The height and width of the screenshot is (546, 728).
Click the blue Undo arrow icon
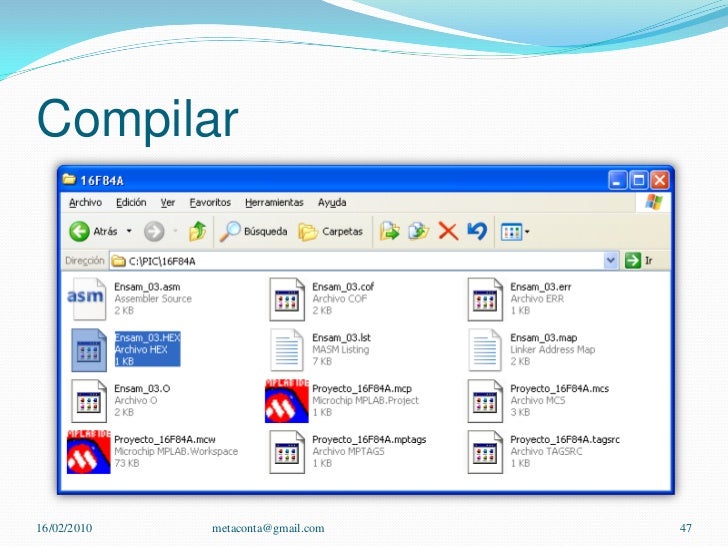(477, 231)
